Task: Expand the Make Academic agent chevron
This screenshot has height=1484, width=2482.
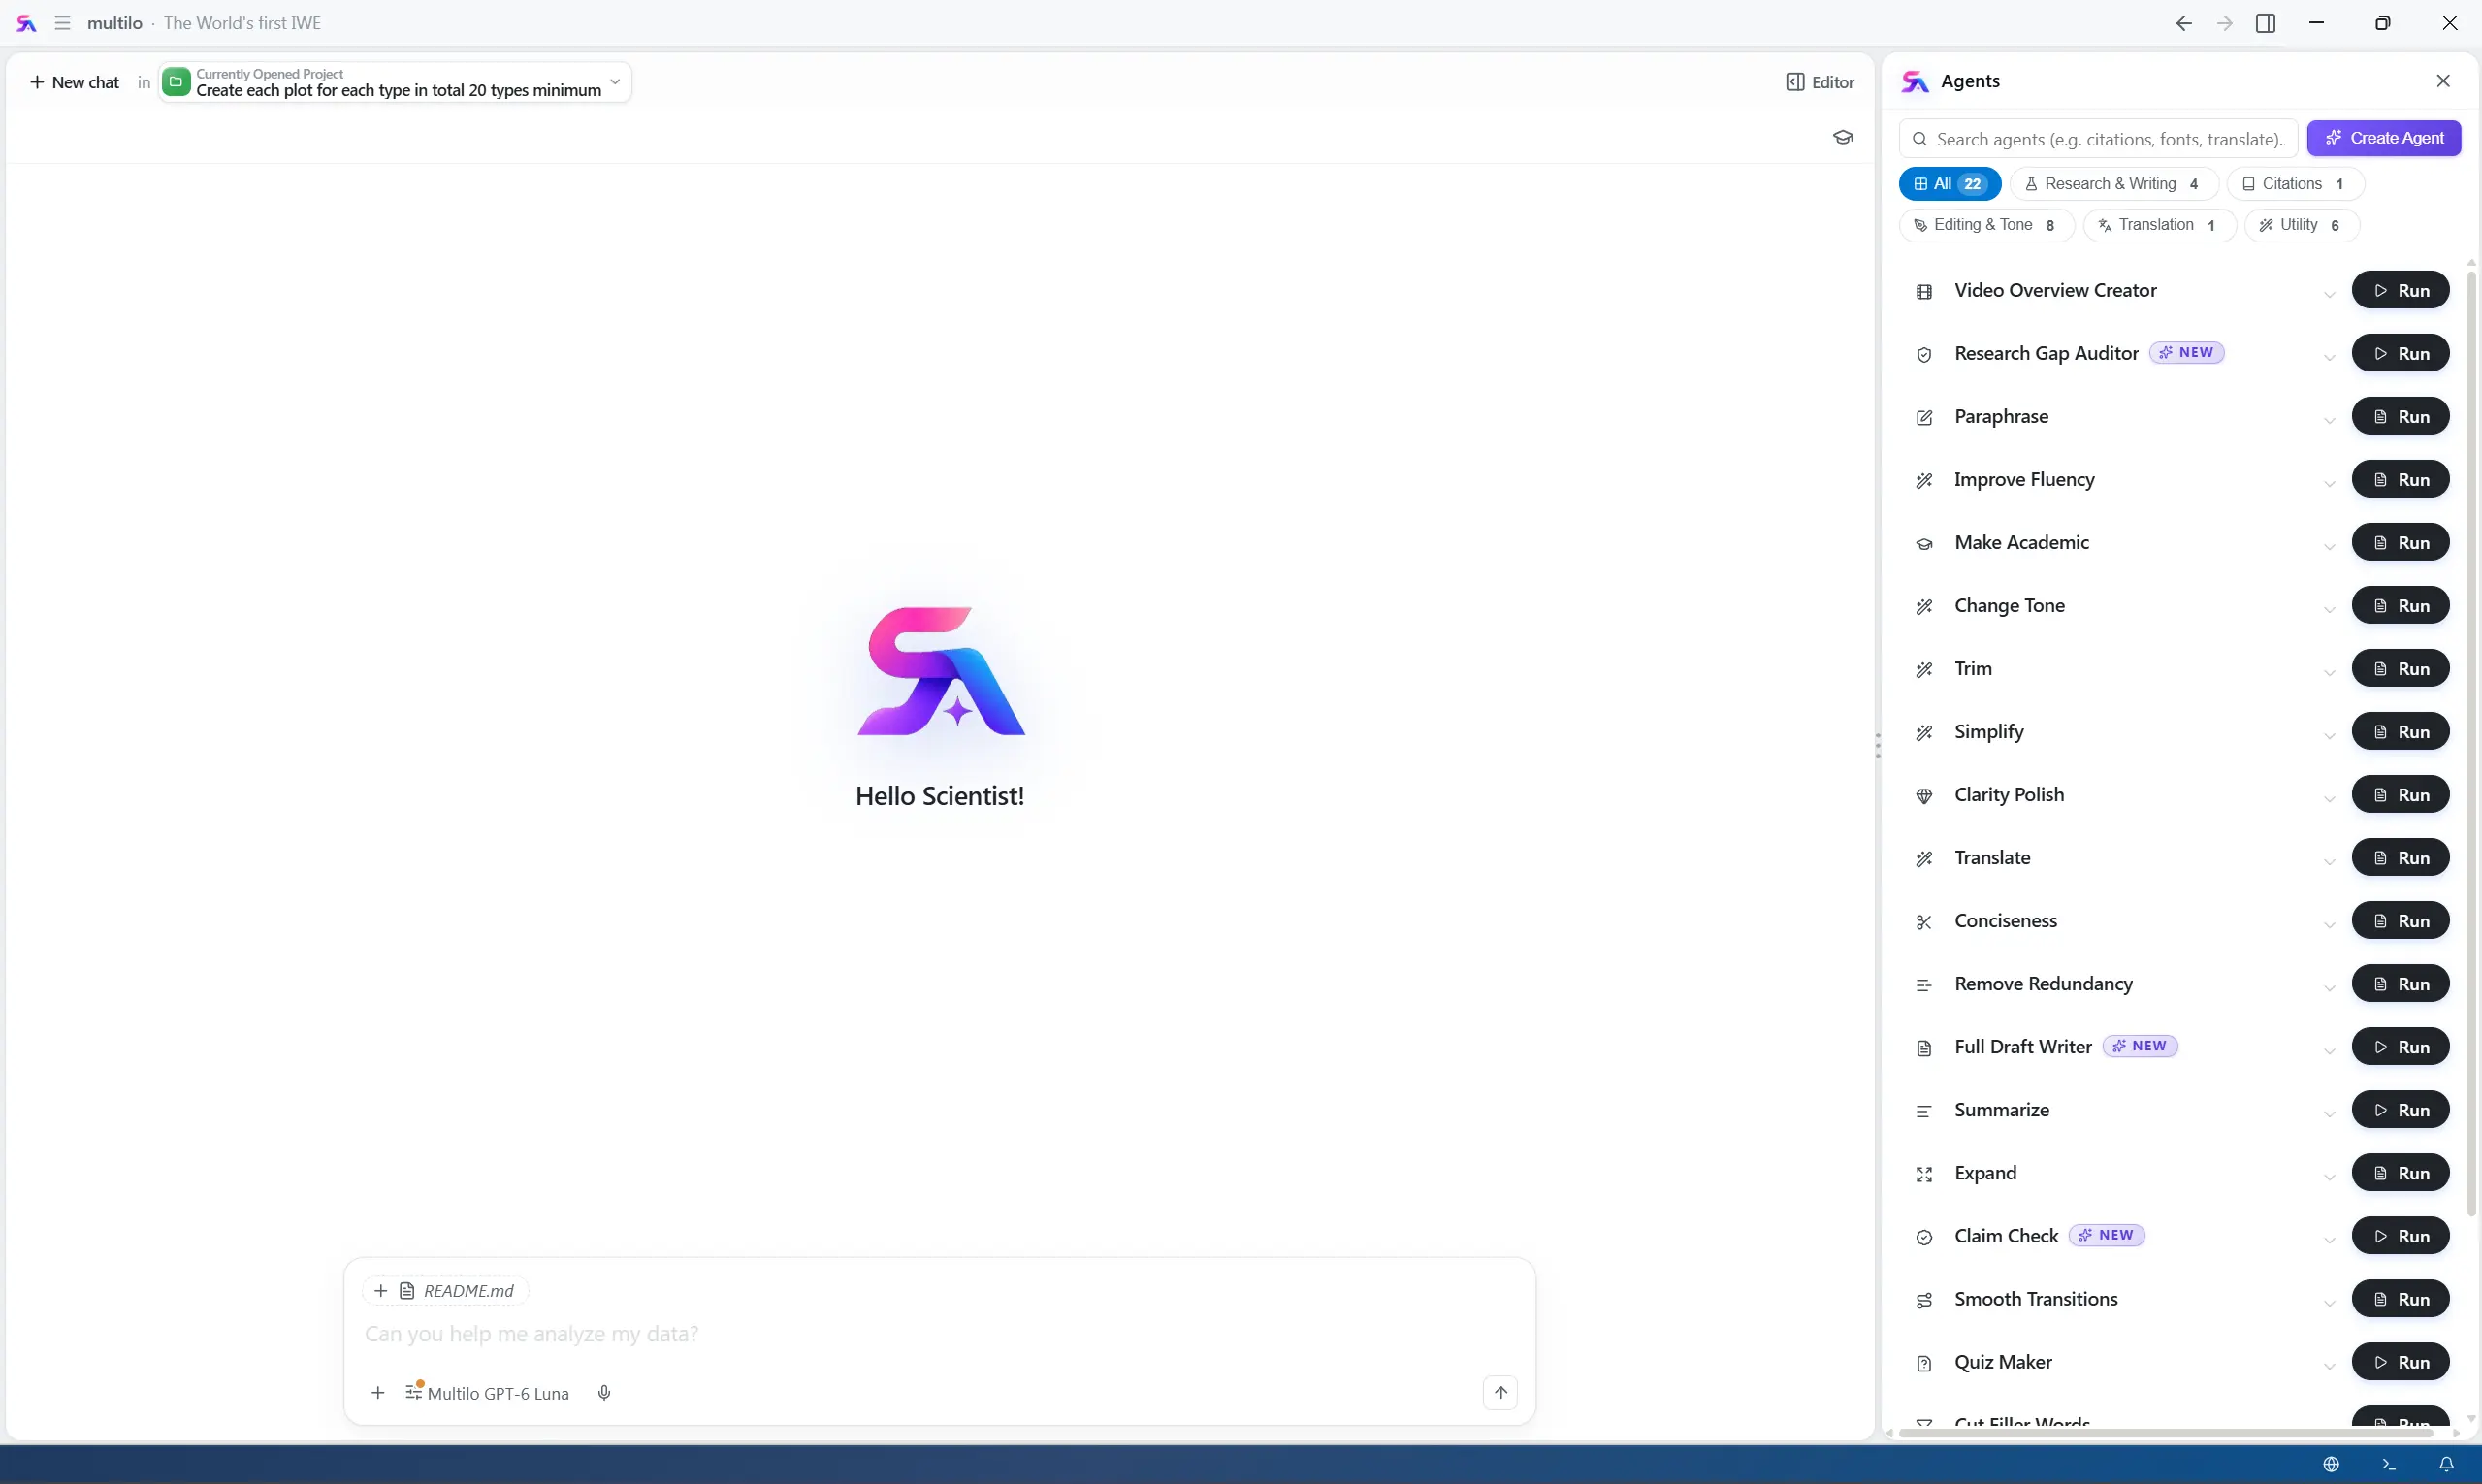Action: pyautogui.click(x=2329, y=546)
